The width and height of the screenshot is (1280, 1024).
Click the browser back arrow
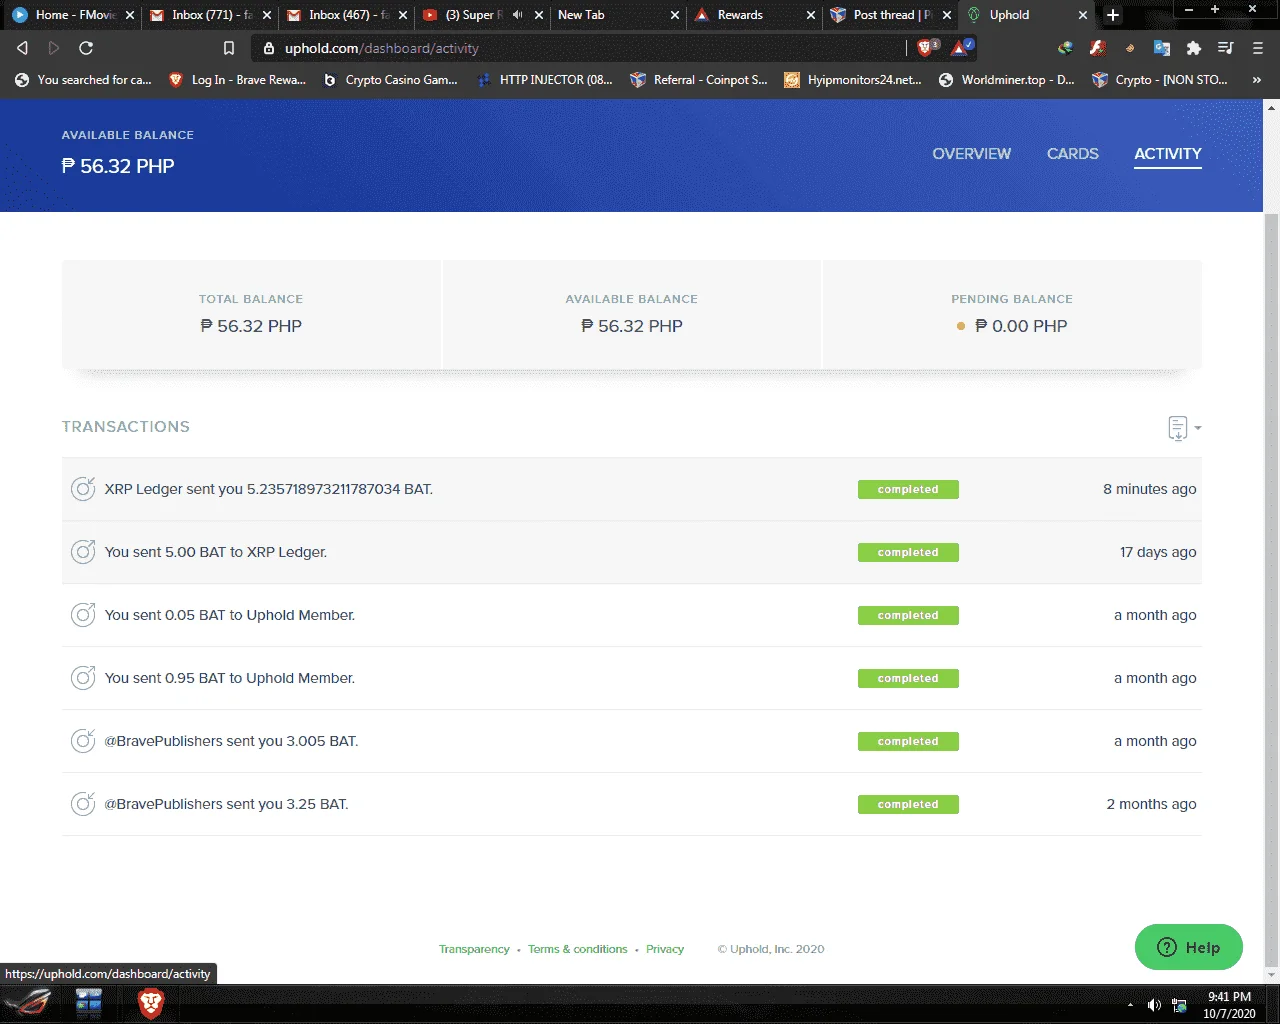[x=22, y=48]
